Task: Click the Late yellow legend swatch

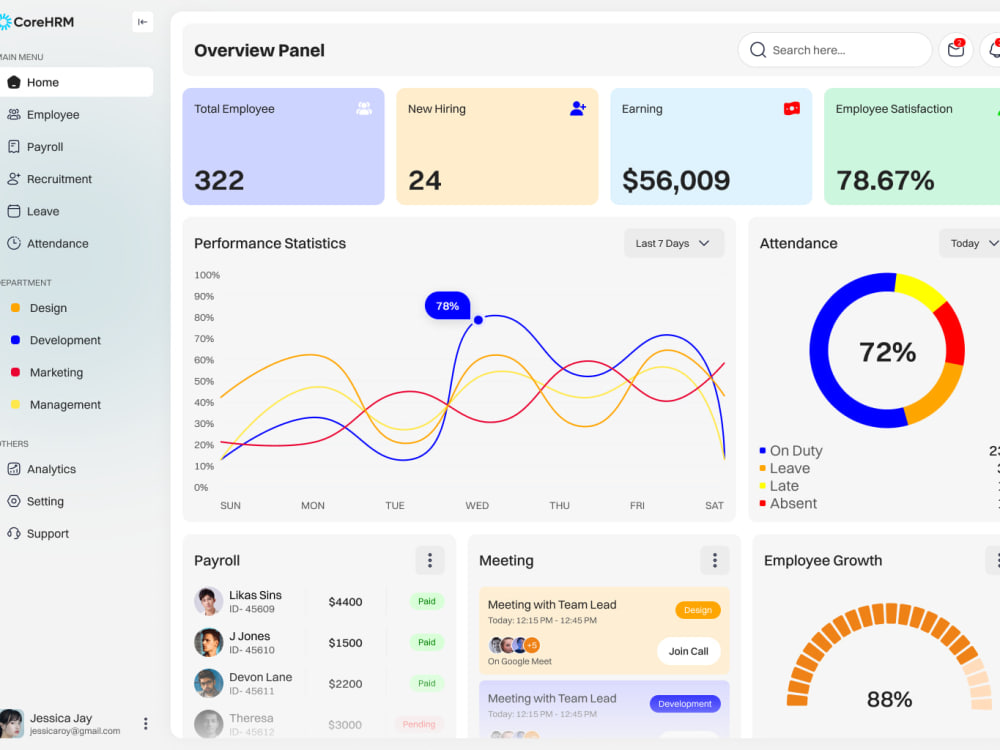Action: (x=763, y=486)
